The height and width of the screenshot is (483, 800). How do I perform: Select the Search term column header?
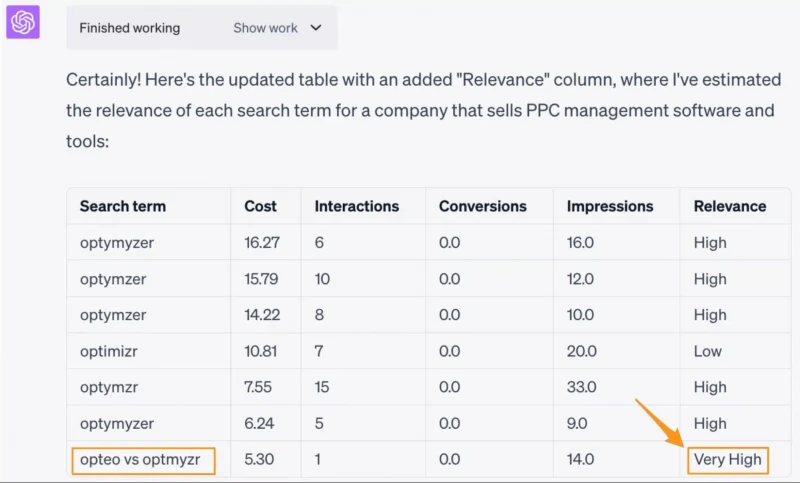[x=123, y=206]
